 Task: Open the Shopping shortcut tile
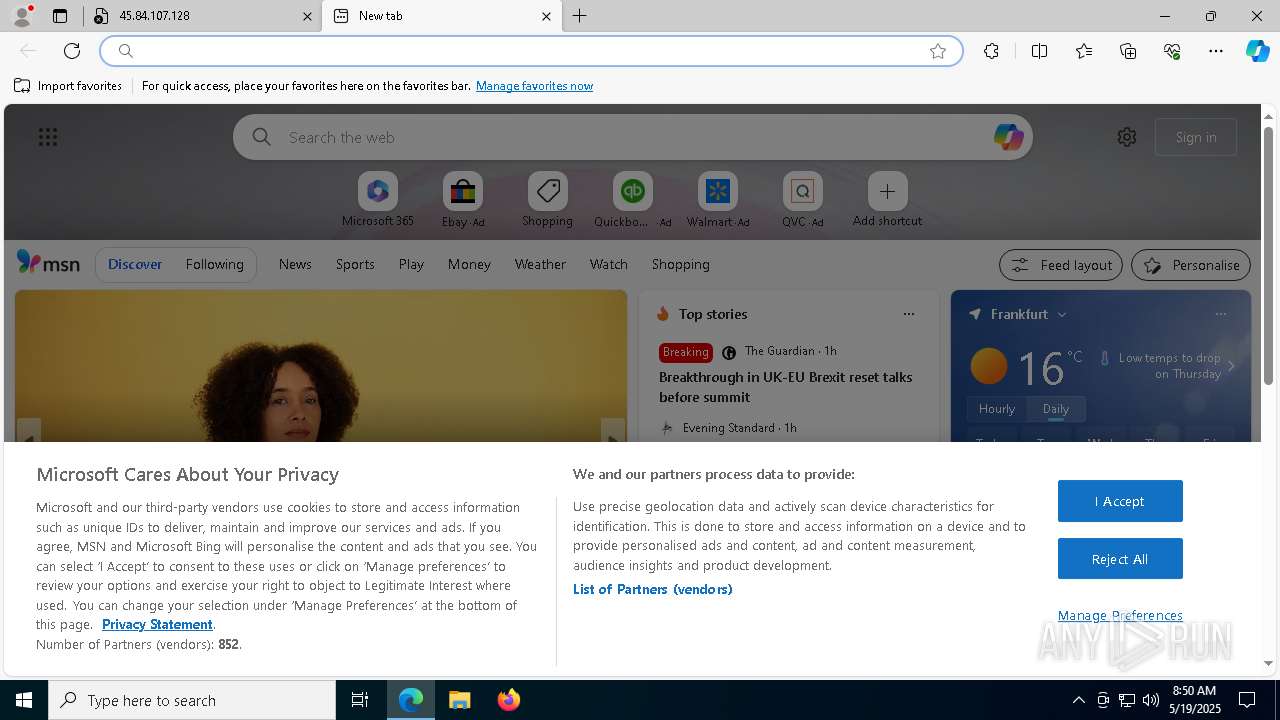pos(547,200)
